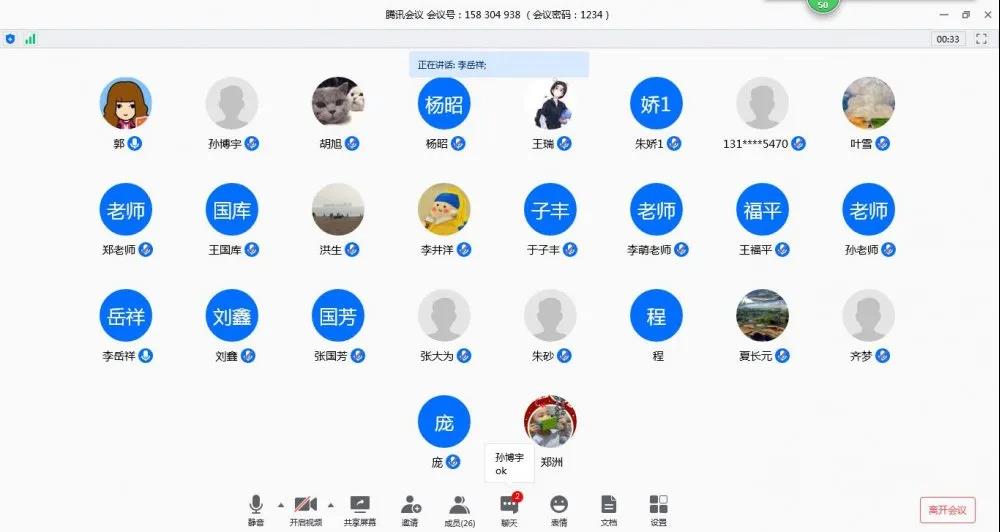Open the invite (邀请) option
Viewport: 1000px width, 532px height.
410,506
